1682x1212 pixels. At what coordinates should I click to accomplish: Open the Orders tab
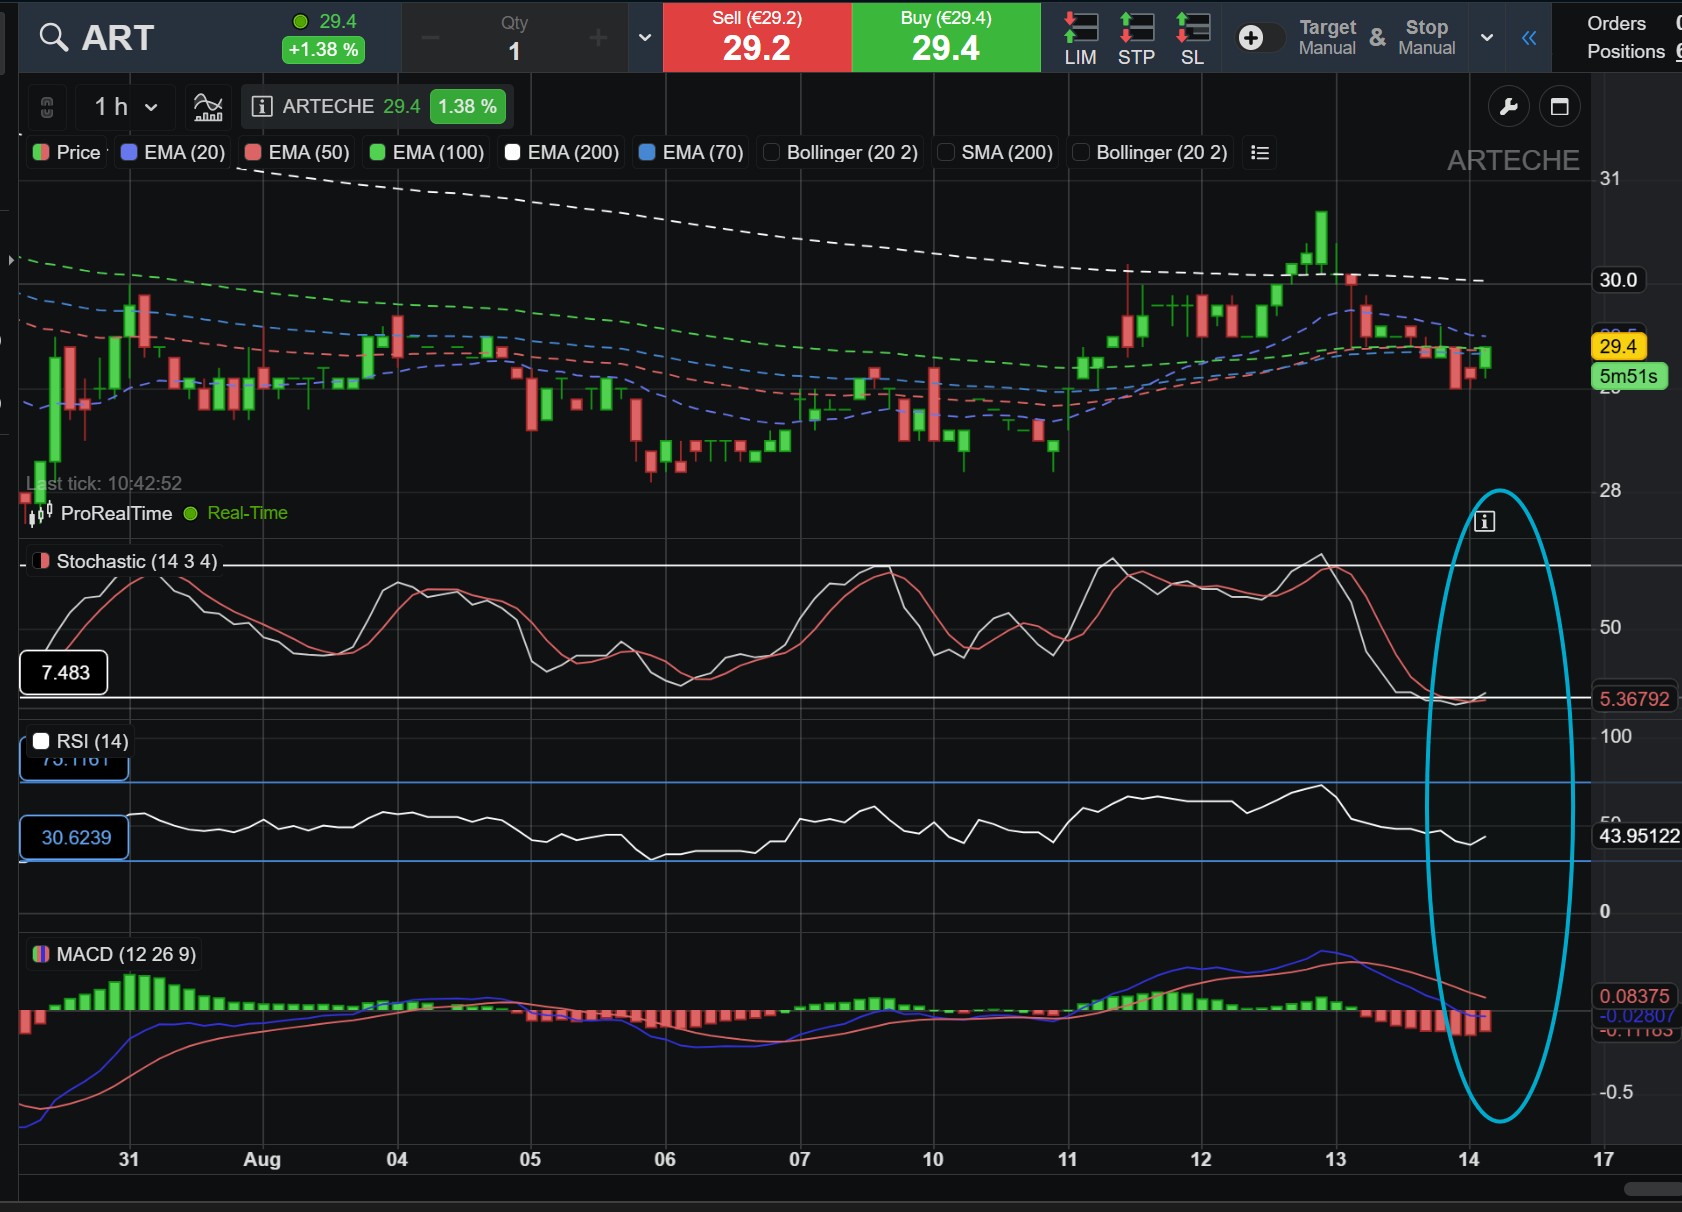click(1616, 23)
